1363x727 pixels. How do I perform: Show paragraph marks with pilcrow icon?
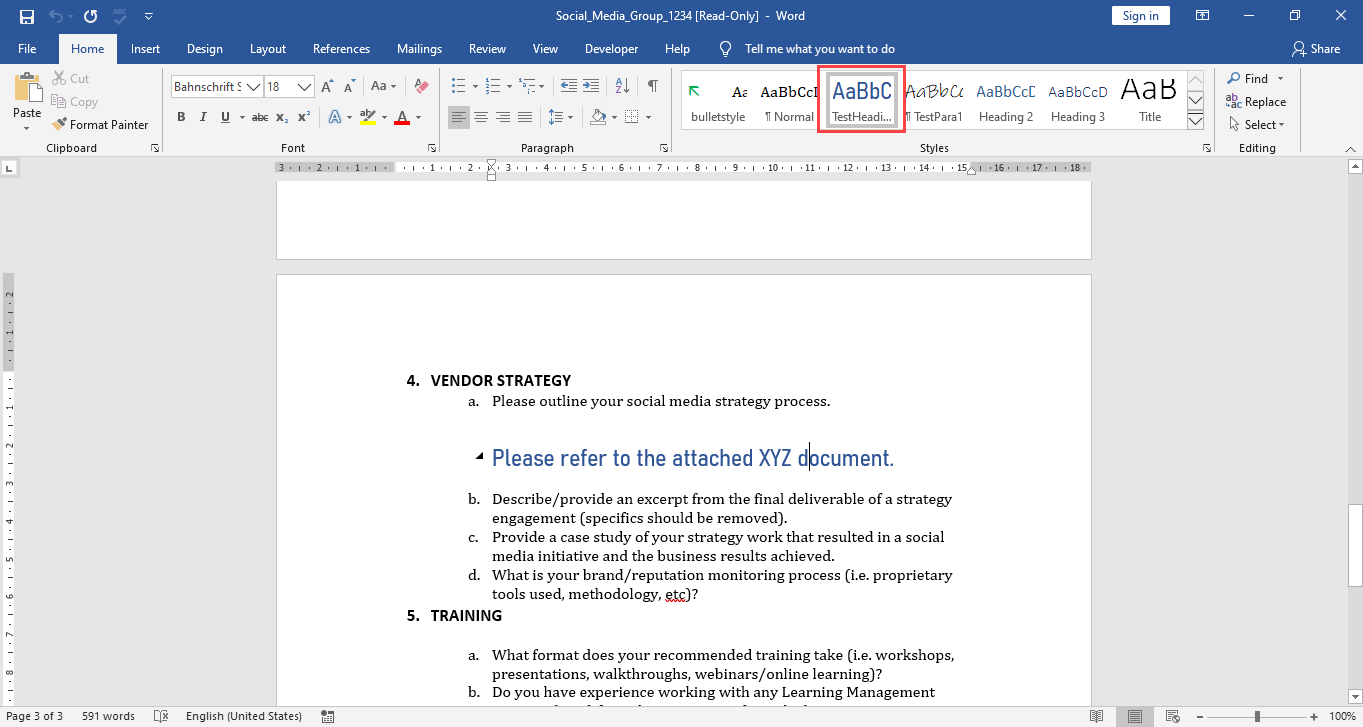pos(652,86)
